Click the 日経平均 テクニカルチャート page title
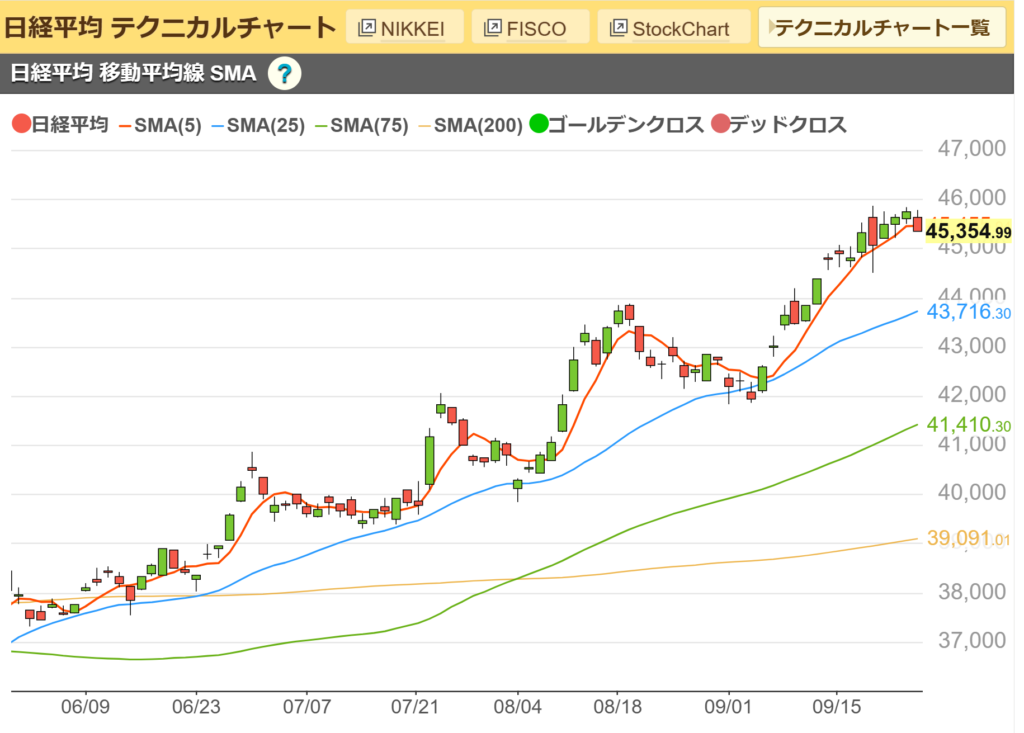 click(x=168, y=28)
